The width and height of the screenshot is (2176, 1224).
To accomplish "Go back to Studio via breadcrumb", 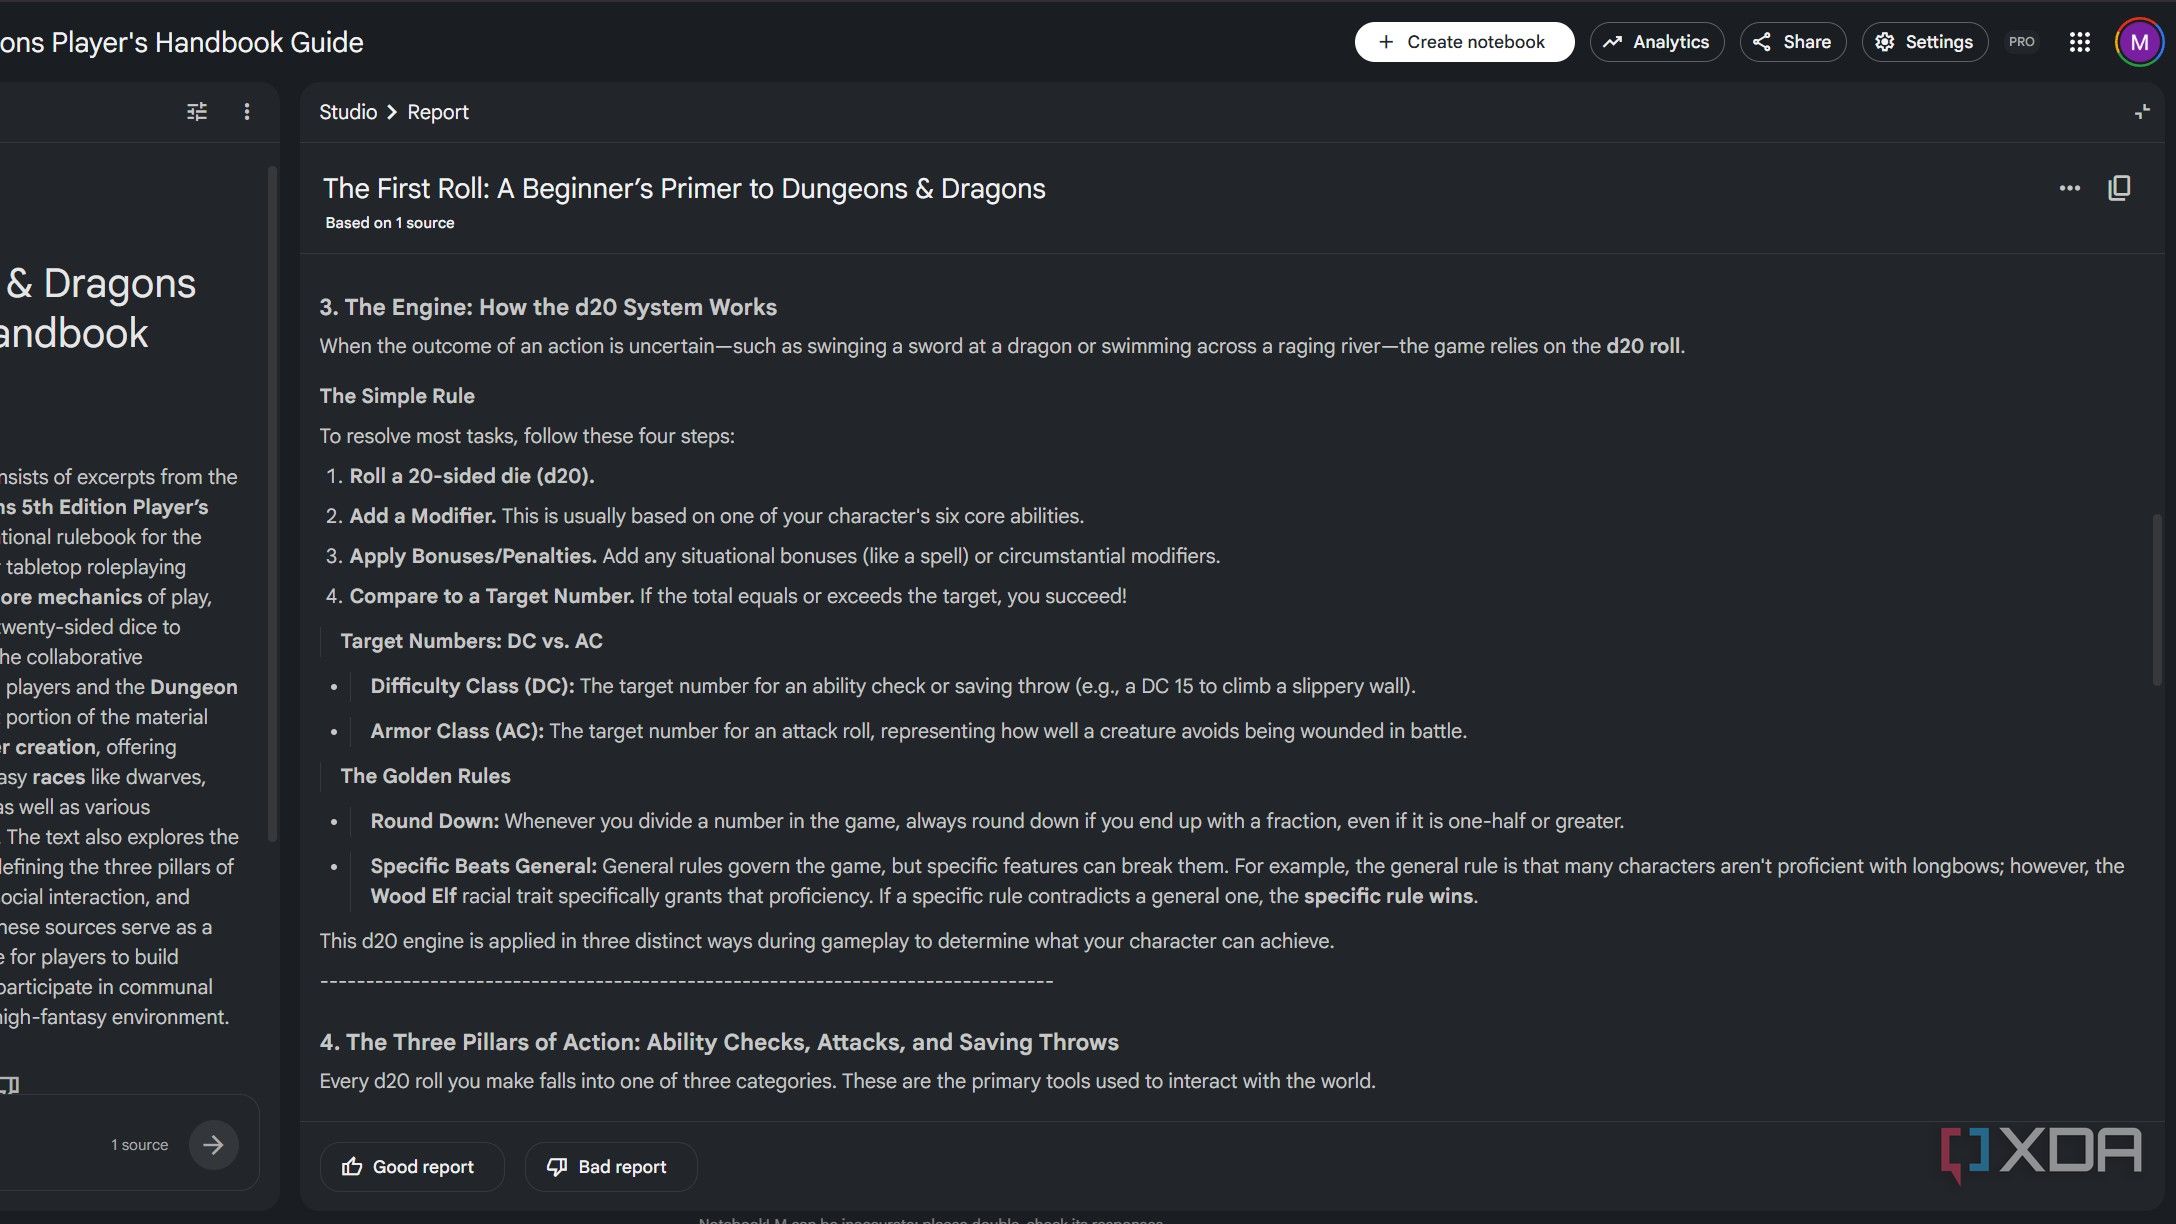I will tap(348, 112).
